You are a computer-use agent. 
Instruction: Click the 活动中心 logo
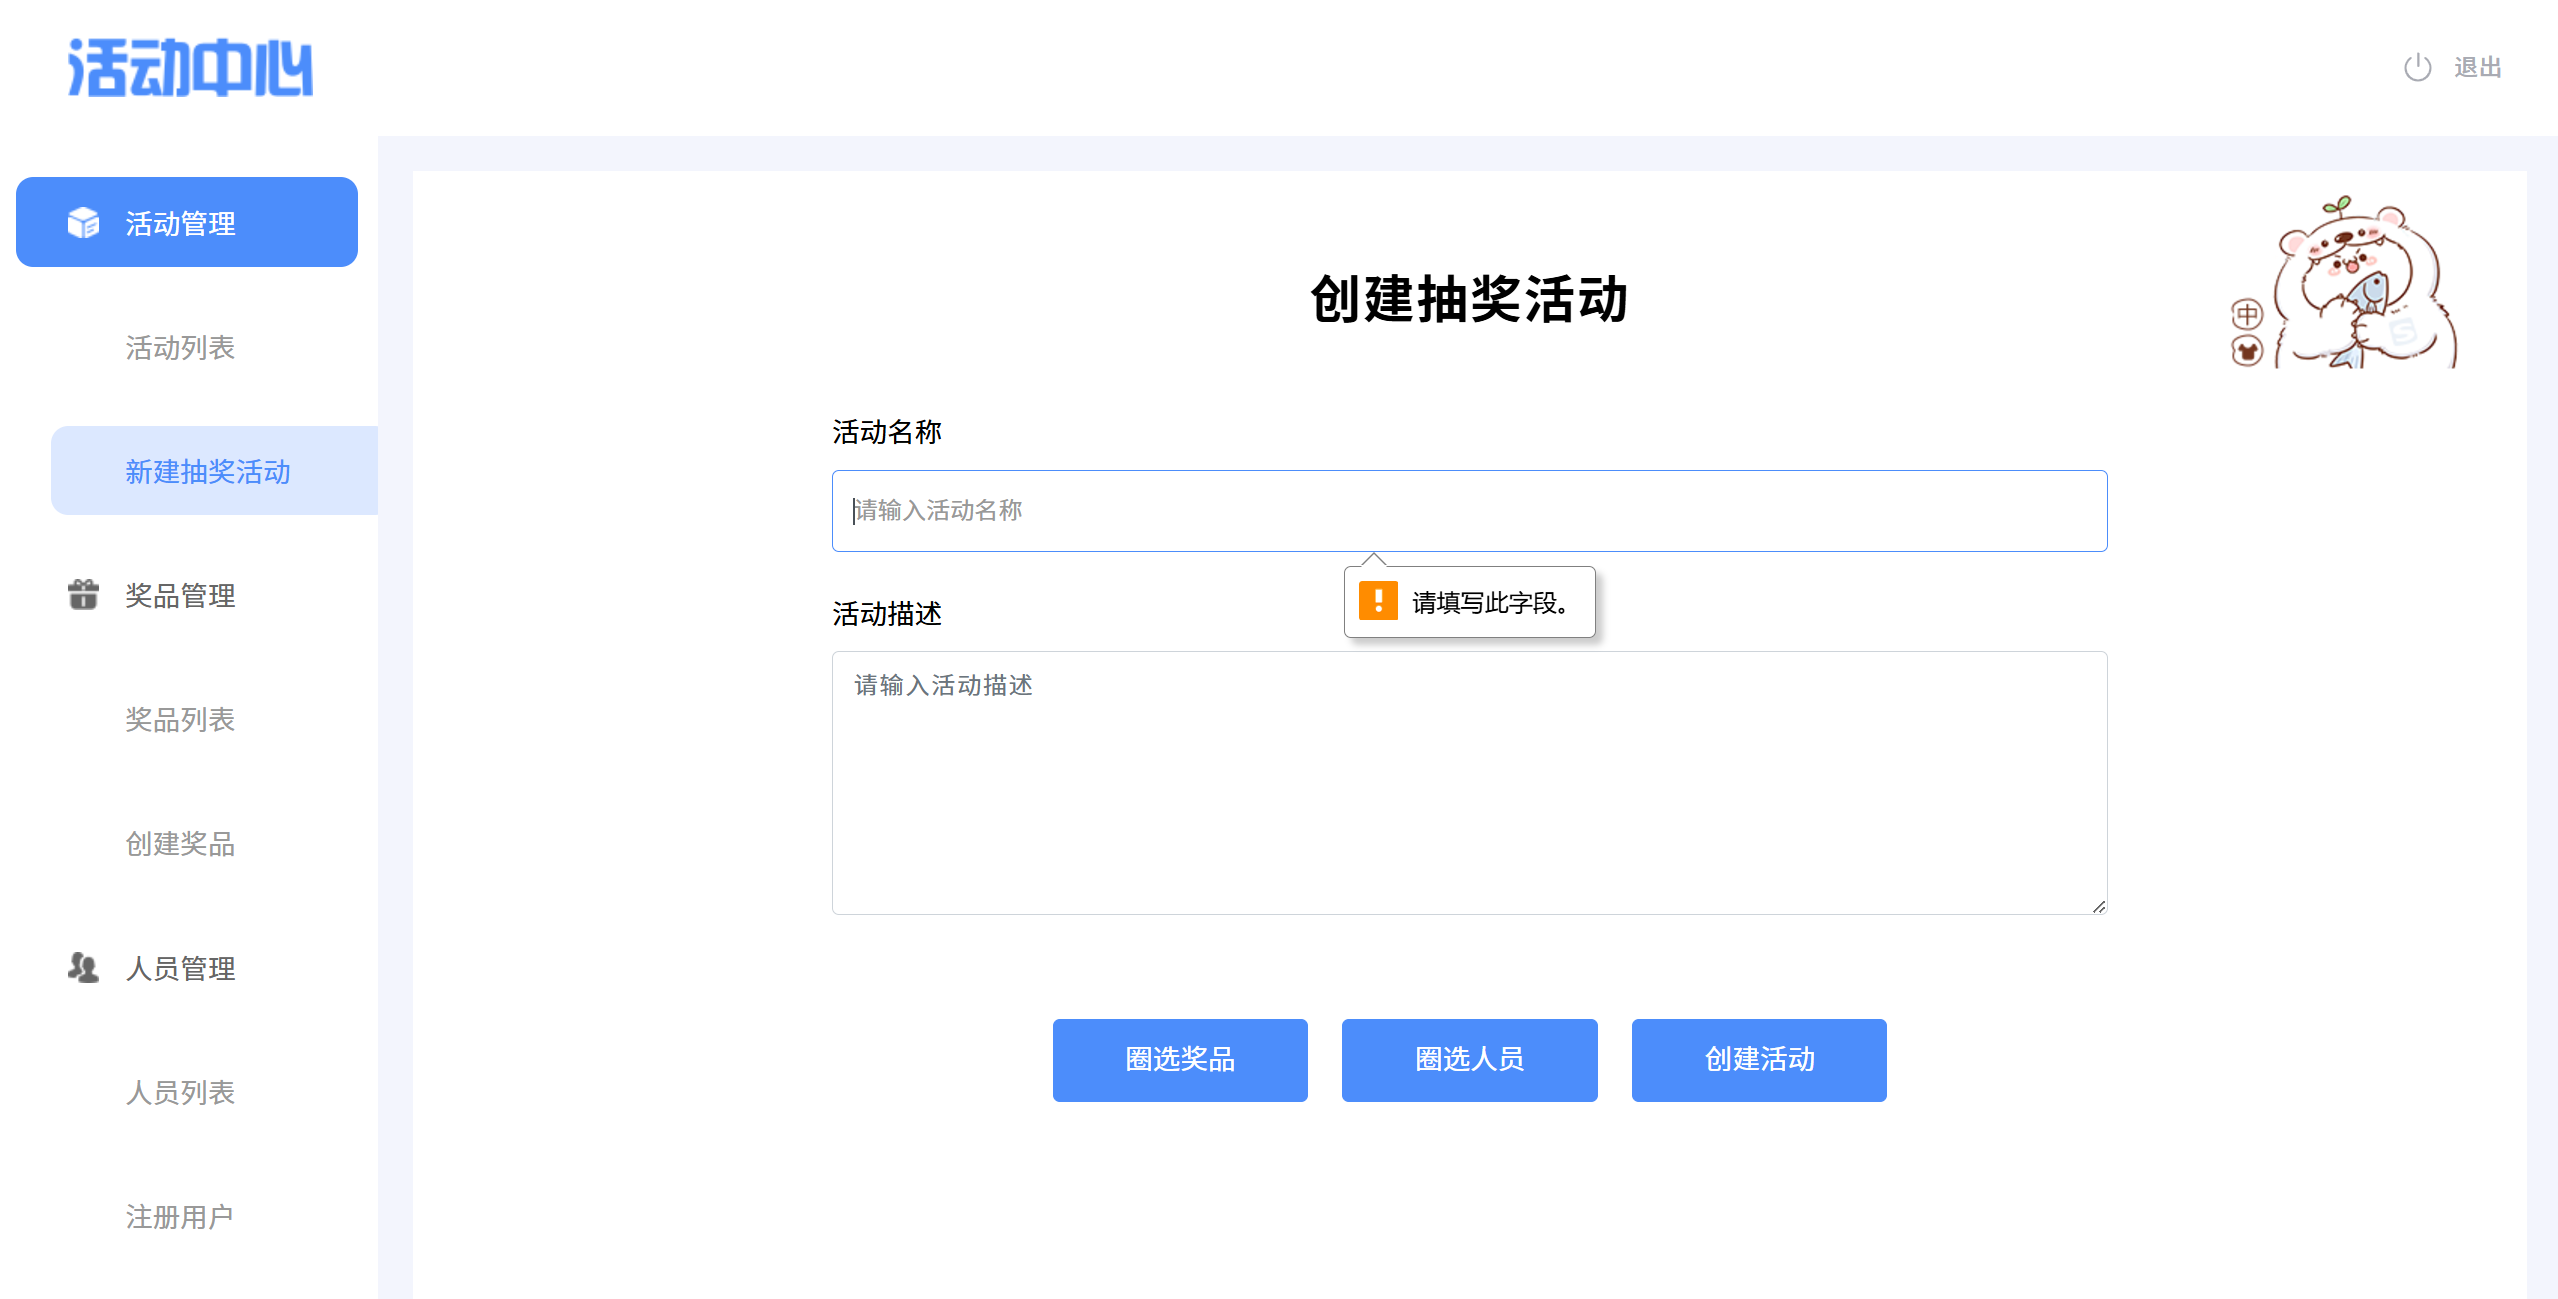(x=190, y=68)
